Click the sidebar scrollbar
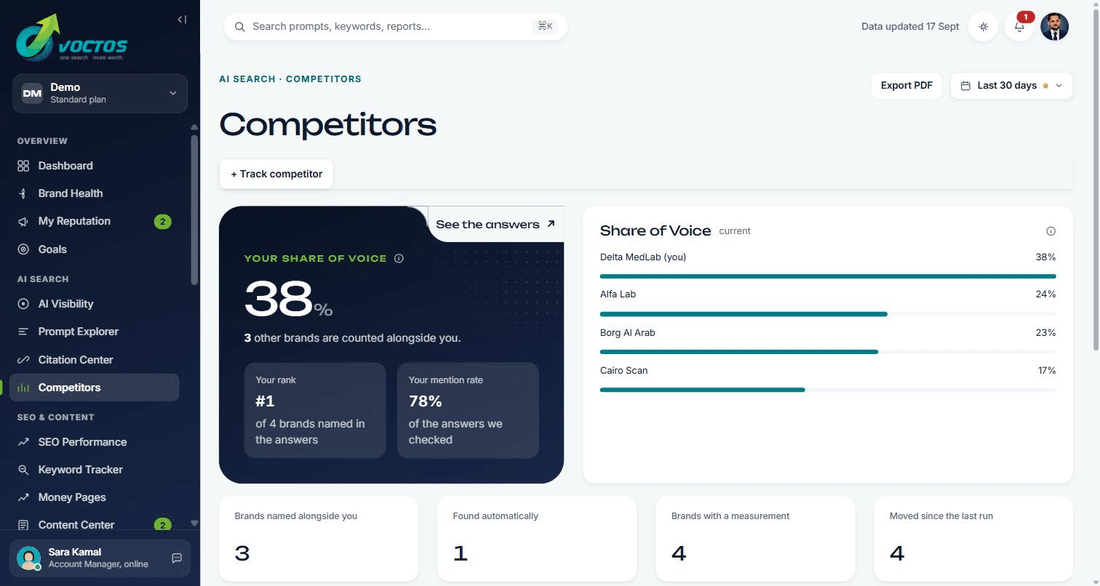The width and height of the screenshot is (1100, 586). 194,209
